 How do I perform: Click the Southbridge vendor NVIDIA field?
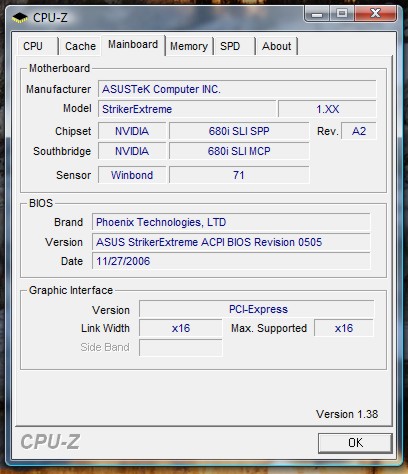(132, 151)
